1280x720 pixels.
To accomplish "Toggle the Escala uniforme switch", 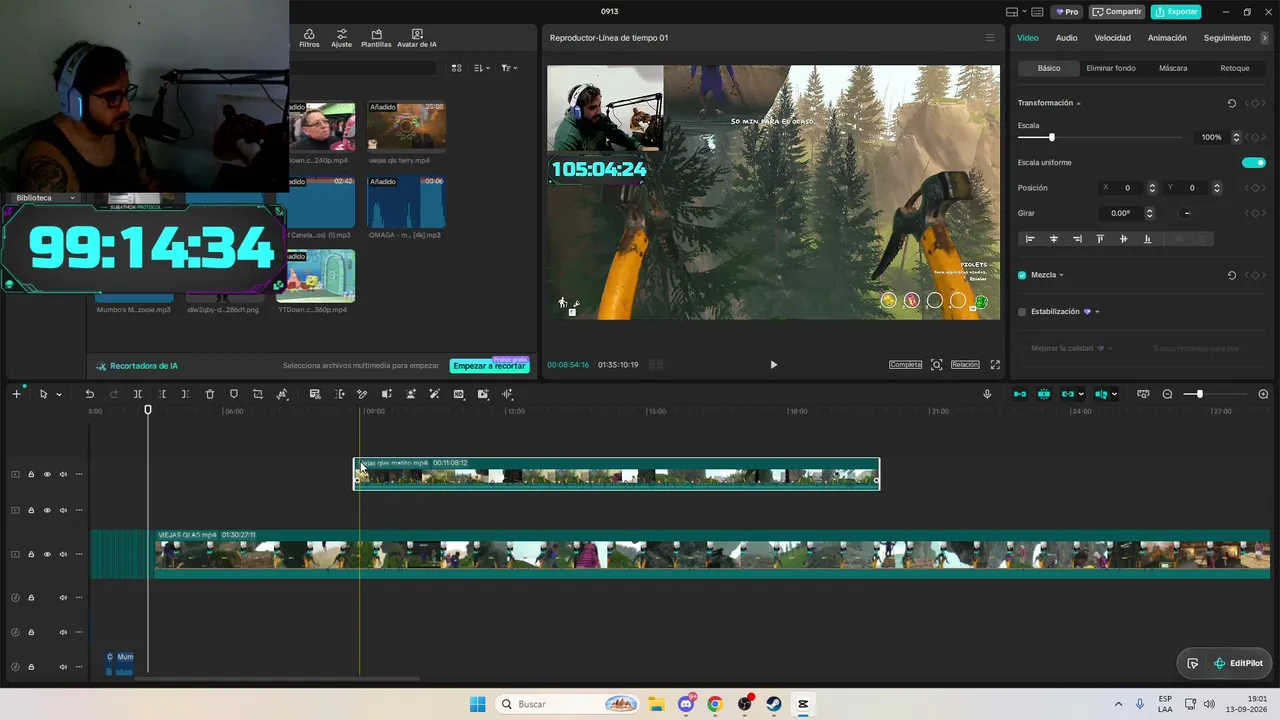I will (1254, 163).
